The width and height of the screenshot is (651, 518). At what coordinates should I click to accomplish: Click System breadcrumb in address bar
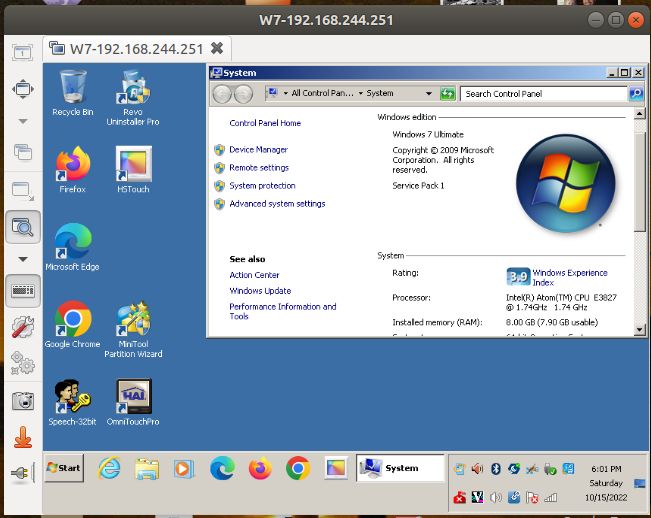pos(379,93)
